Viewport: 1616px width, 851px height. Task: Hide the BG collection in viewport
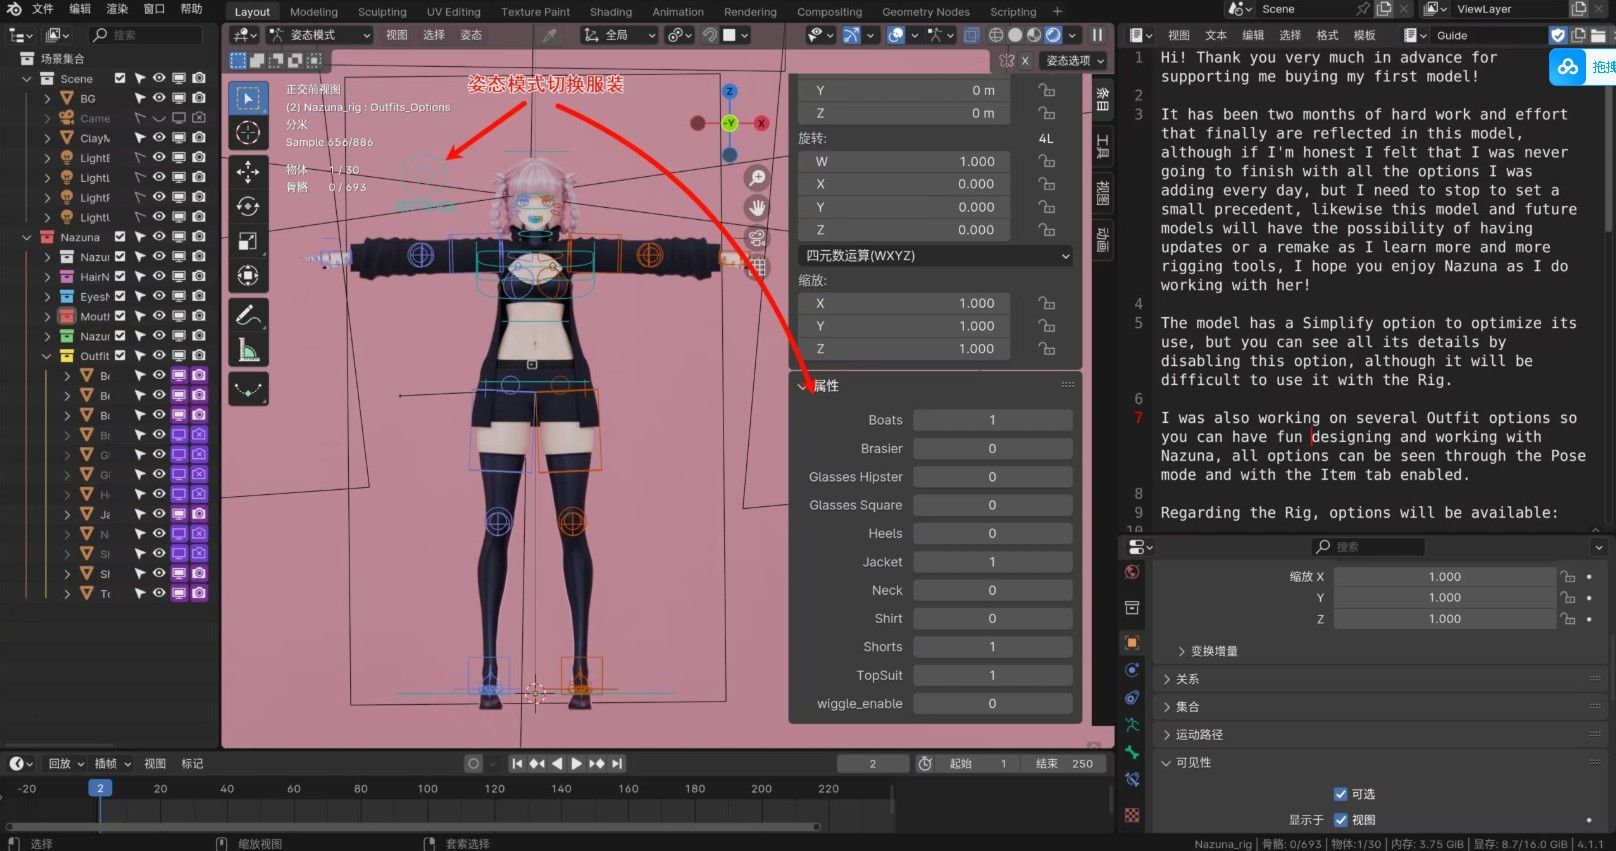click(x=159, y=98)
